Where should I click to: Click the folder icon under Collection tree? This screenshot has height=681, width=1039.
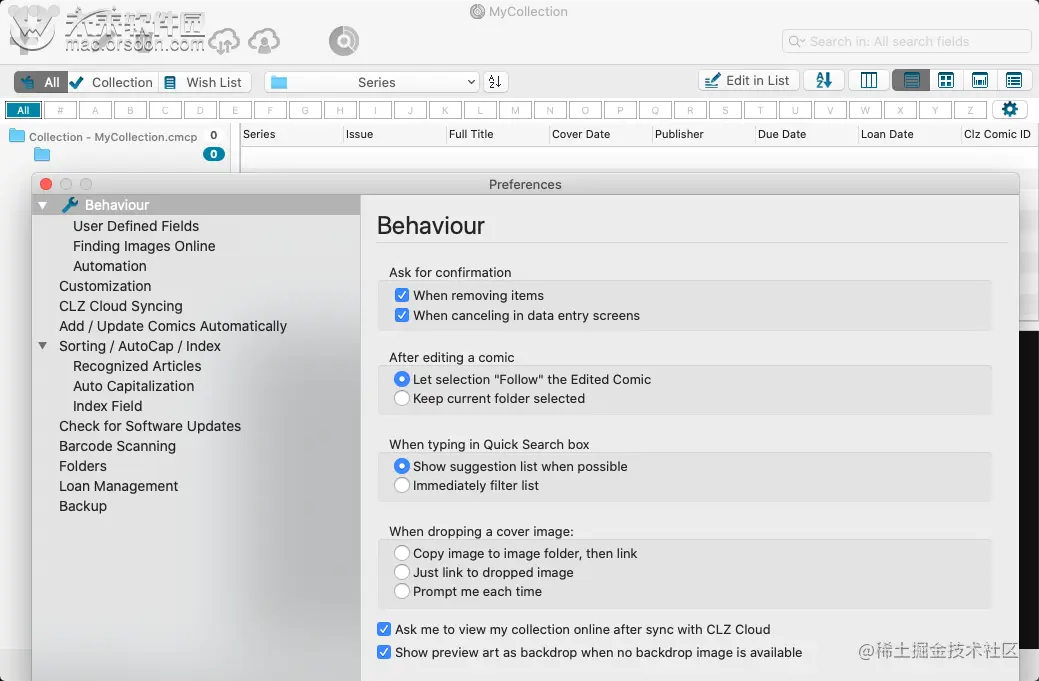[42, 154]
